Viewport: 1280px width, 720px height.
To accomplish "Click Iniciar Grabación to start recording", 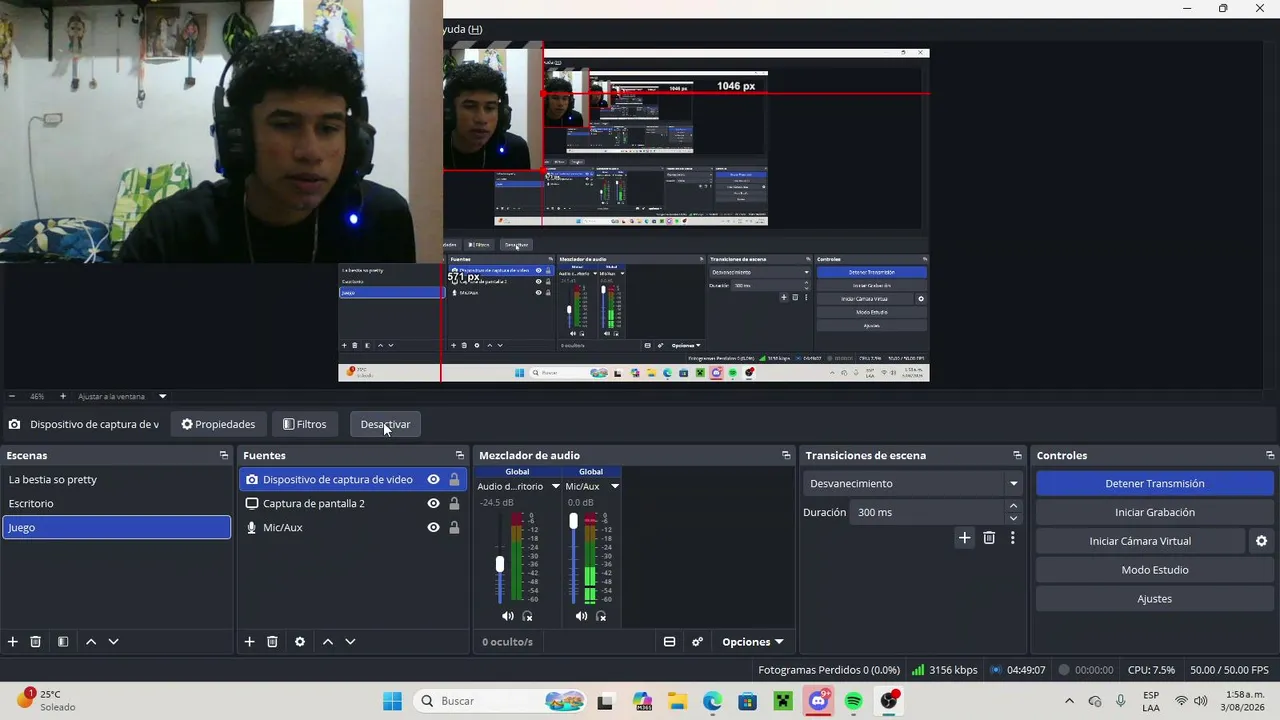I will point(1154,513).
